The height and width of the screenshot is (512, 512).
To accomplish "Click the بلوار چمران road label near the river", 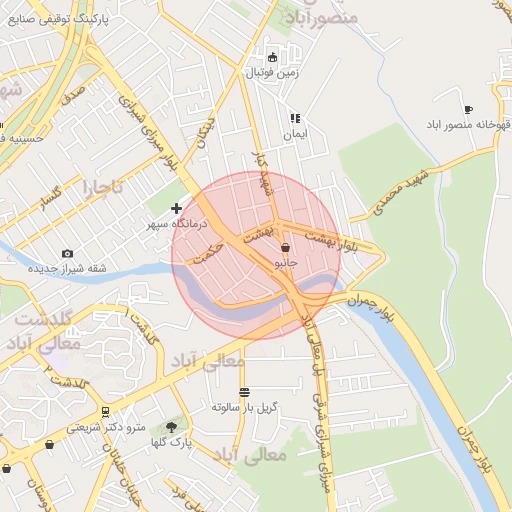I will 369,308.
